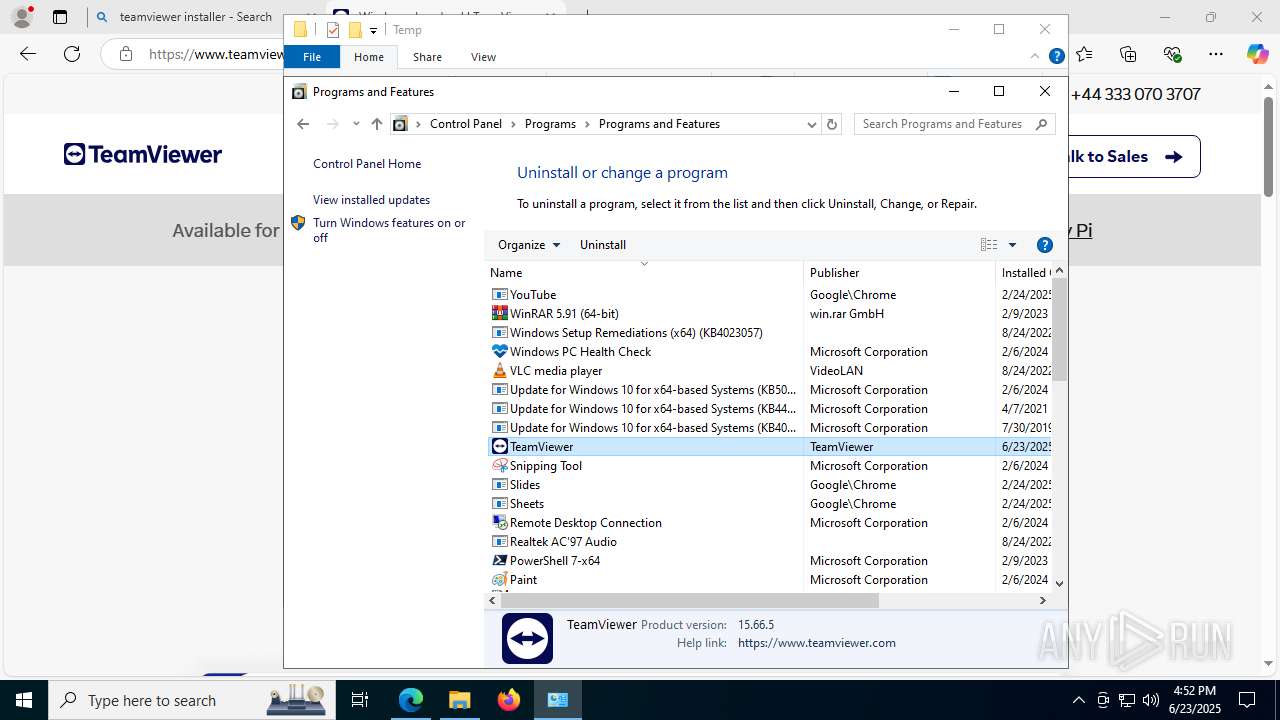This screenshot has height=720, width=1280.
Task: Sort list by Name column header
Action: point(644,272)
